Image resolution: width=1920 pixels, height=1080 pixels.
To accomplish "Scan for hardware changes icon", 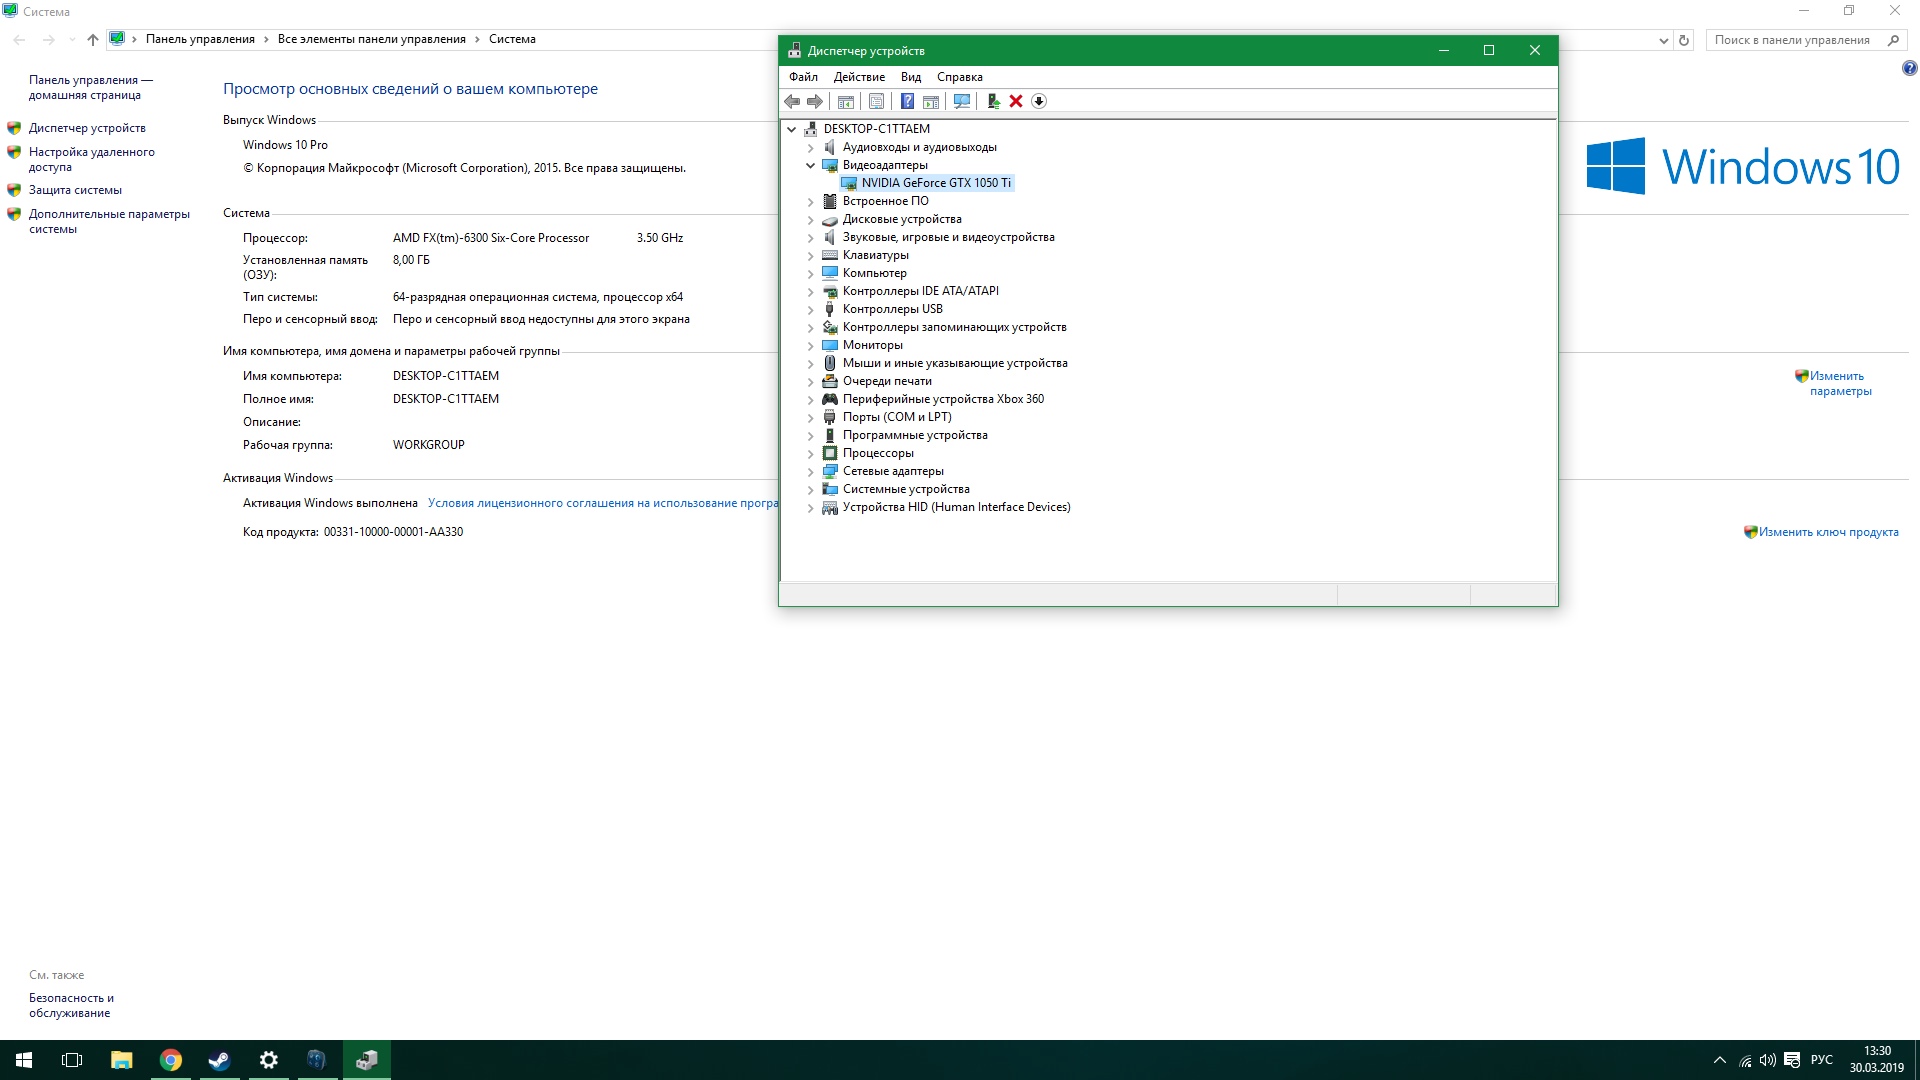I will 962,101.
